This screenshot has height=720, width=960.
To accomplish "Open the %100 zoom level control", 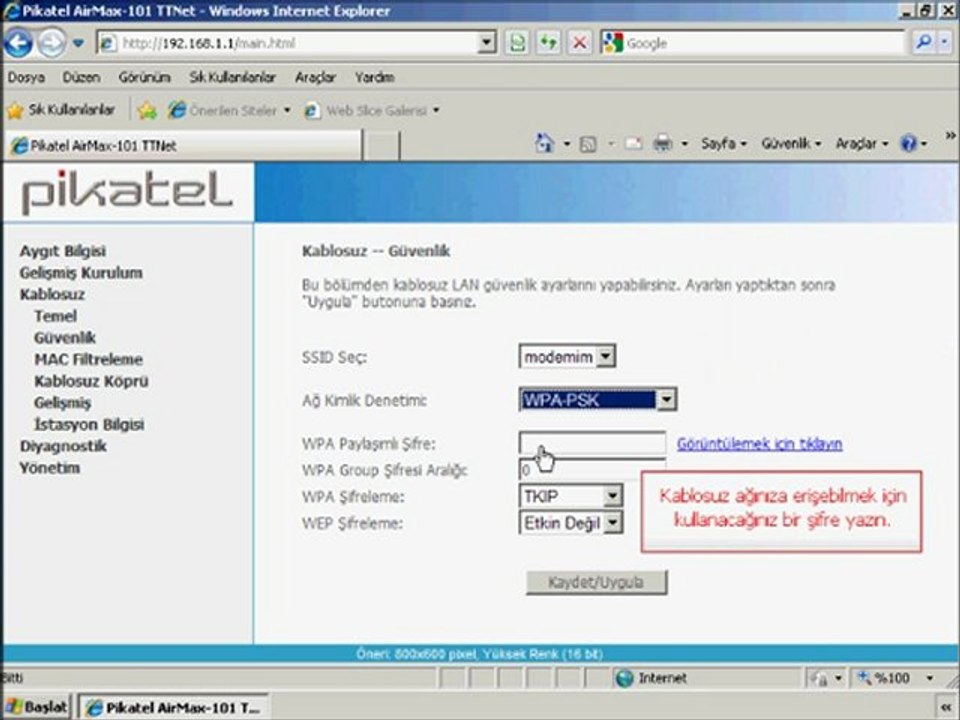I will pyautogui.click(x=896, y=678).
